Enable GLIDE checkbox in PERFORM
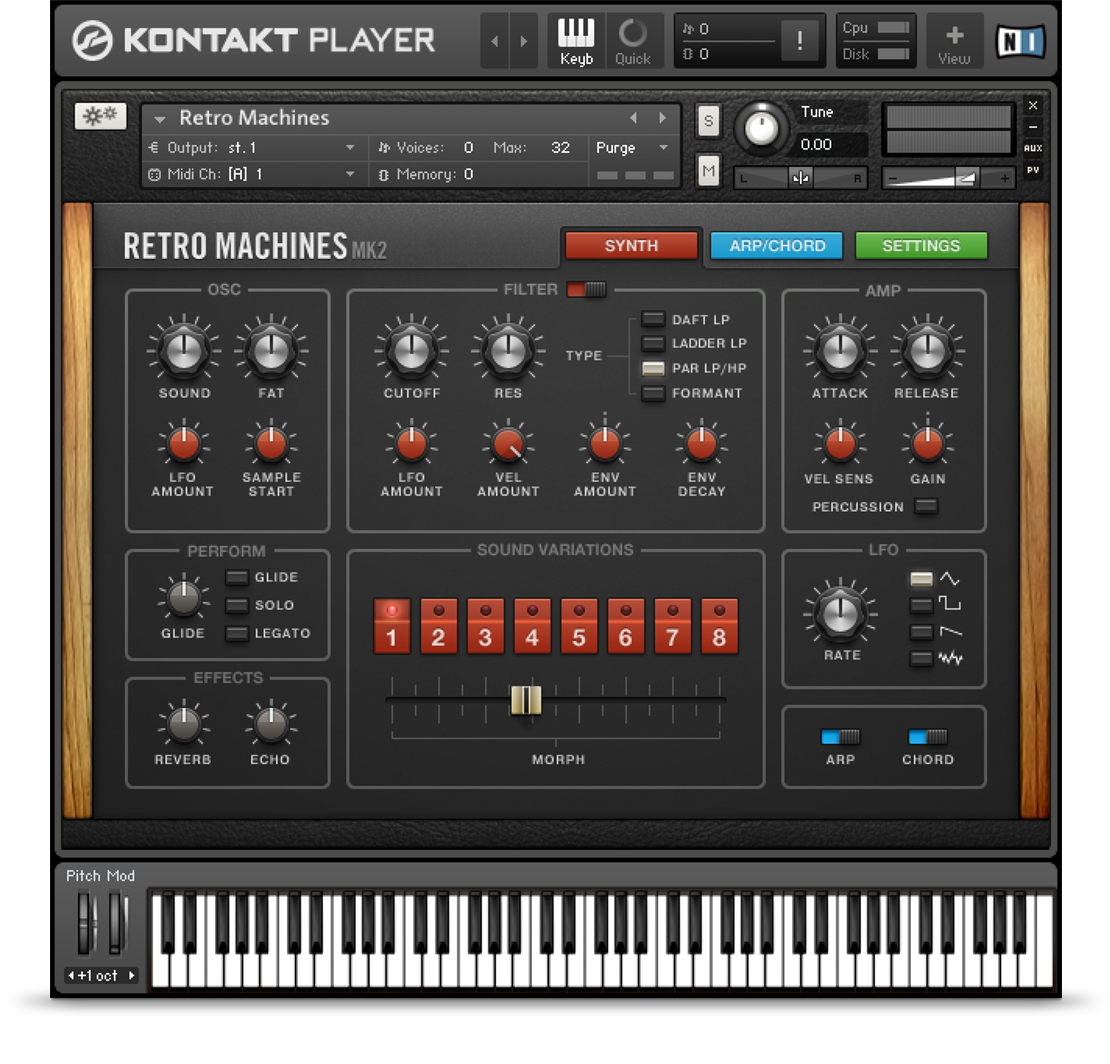The height and width of the screenshot is (1064, 1110). [236, 577]
